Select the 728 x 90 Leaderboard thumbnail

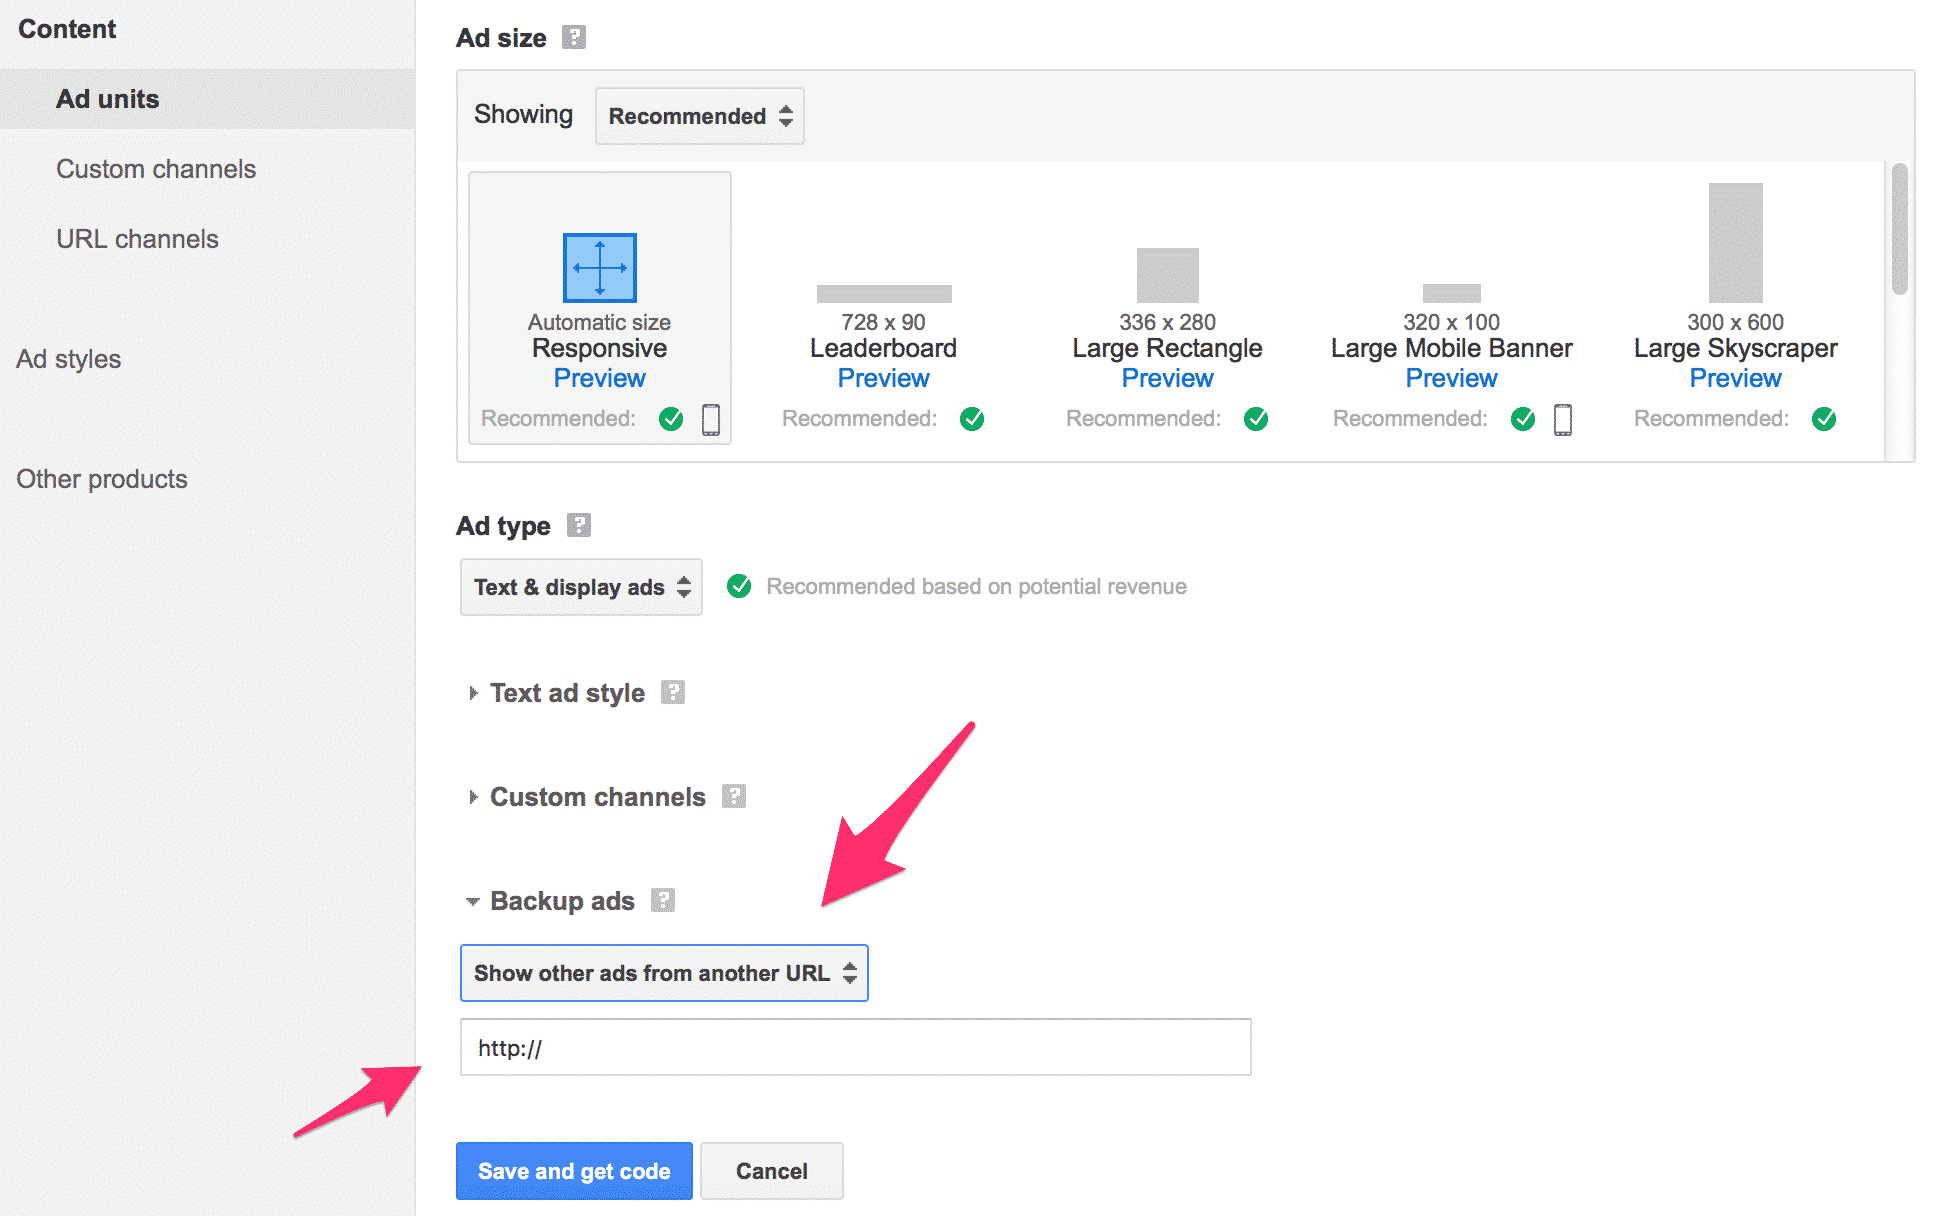click(x=884, y=293)
